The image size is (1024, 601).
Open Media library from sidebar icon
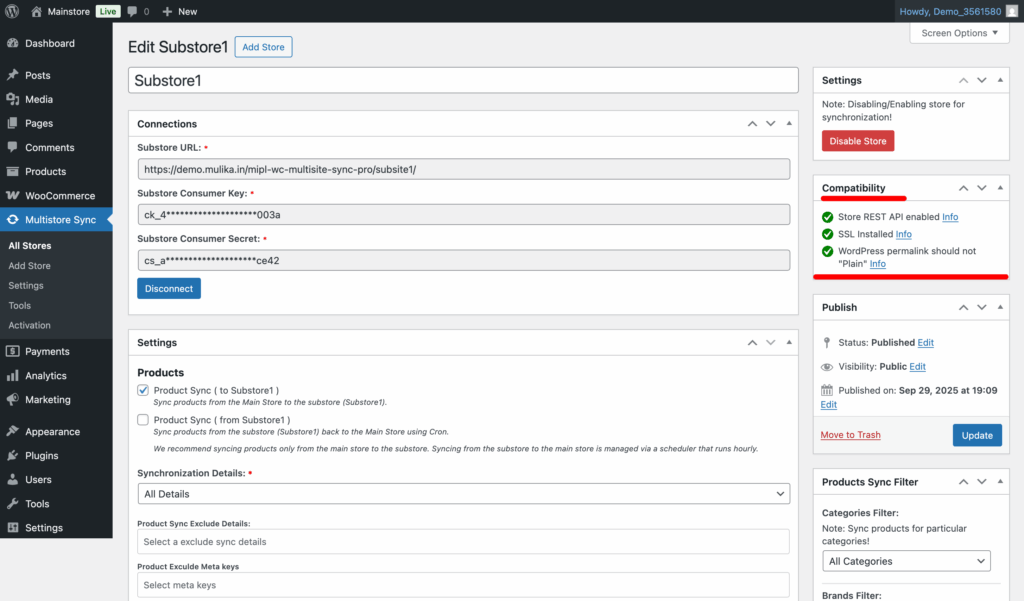12,100
